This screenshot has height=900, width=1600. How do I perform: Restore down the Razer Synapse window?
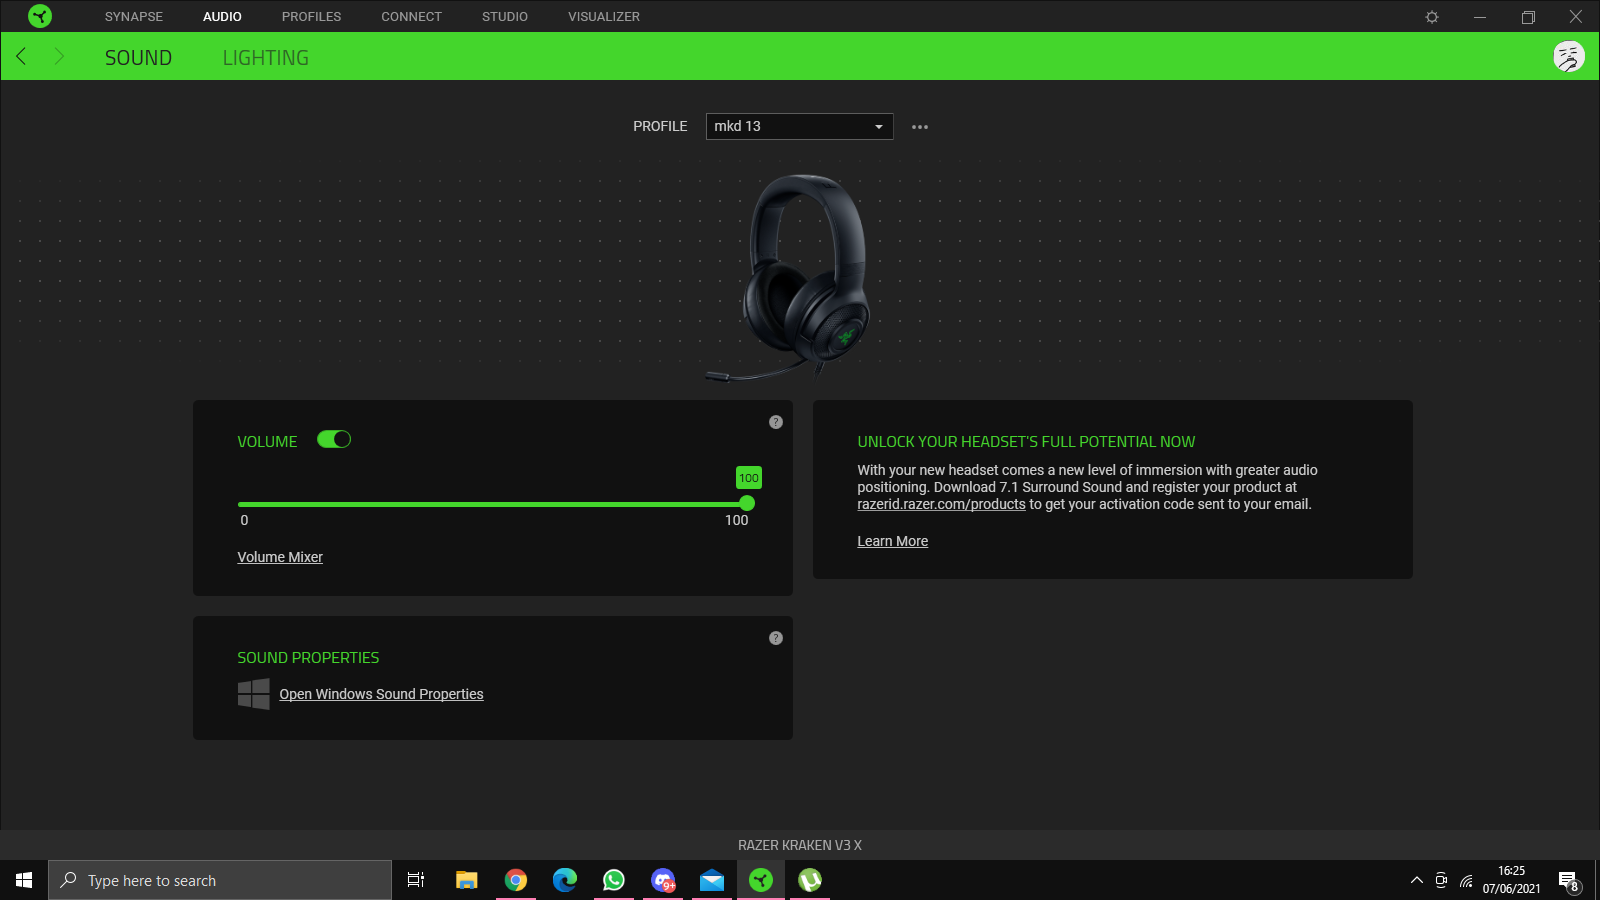(x=1528, y=17)
